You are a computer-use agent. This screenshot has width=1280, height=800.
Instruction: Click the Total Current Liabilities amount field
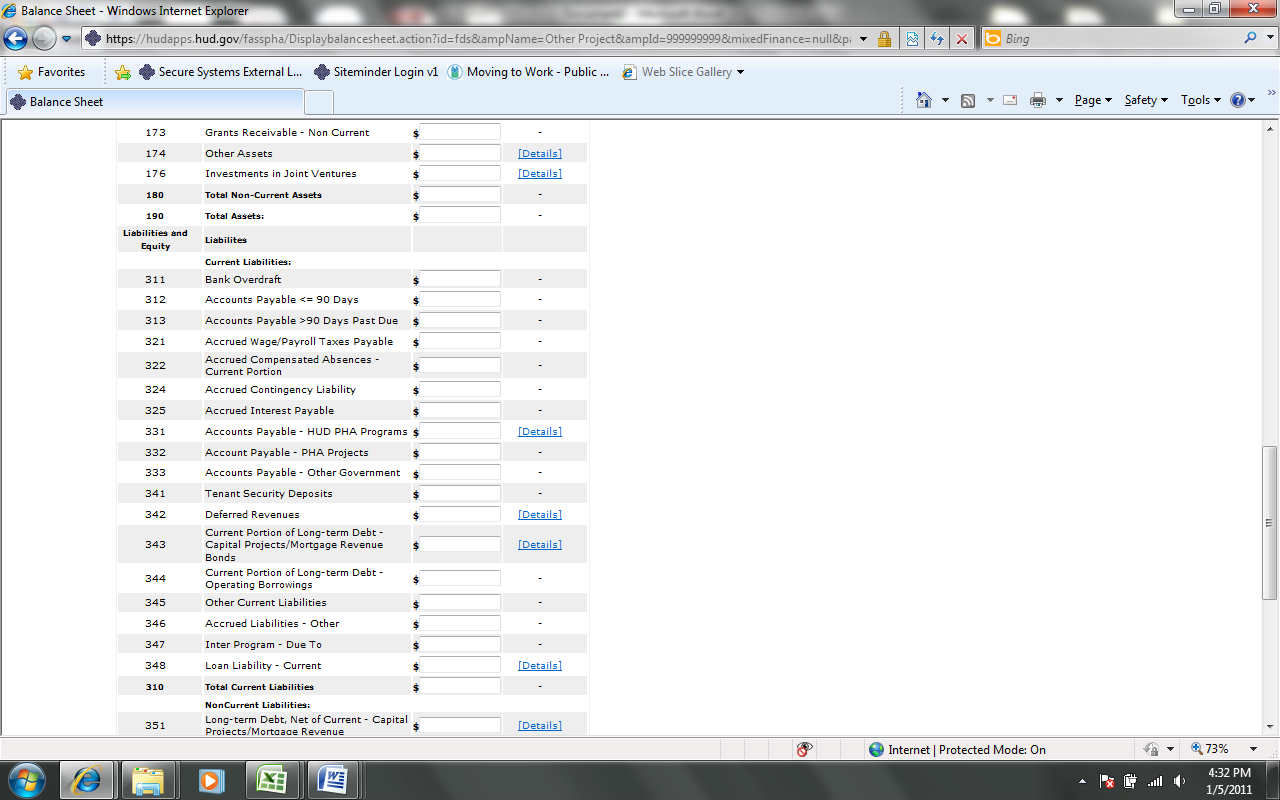coord(460,686)
